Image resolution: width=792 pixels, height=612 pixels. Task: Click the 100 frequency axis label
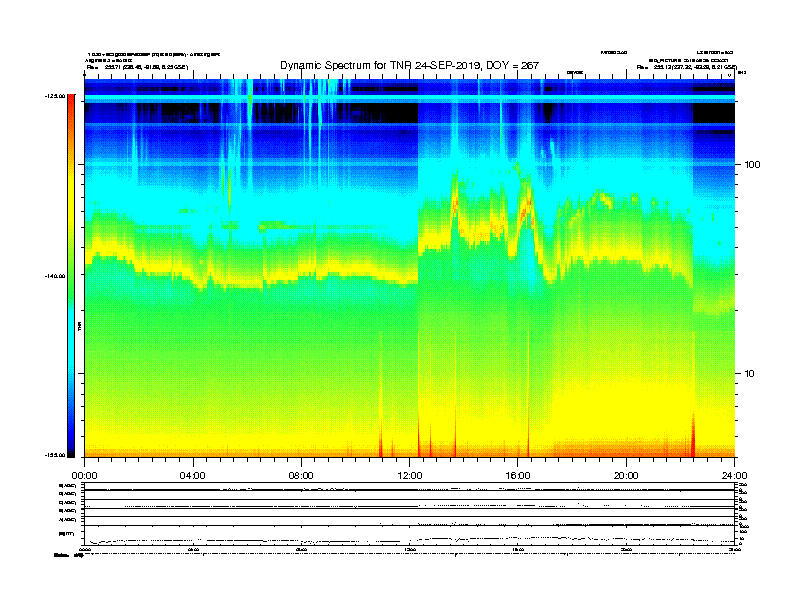(752, 165)
